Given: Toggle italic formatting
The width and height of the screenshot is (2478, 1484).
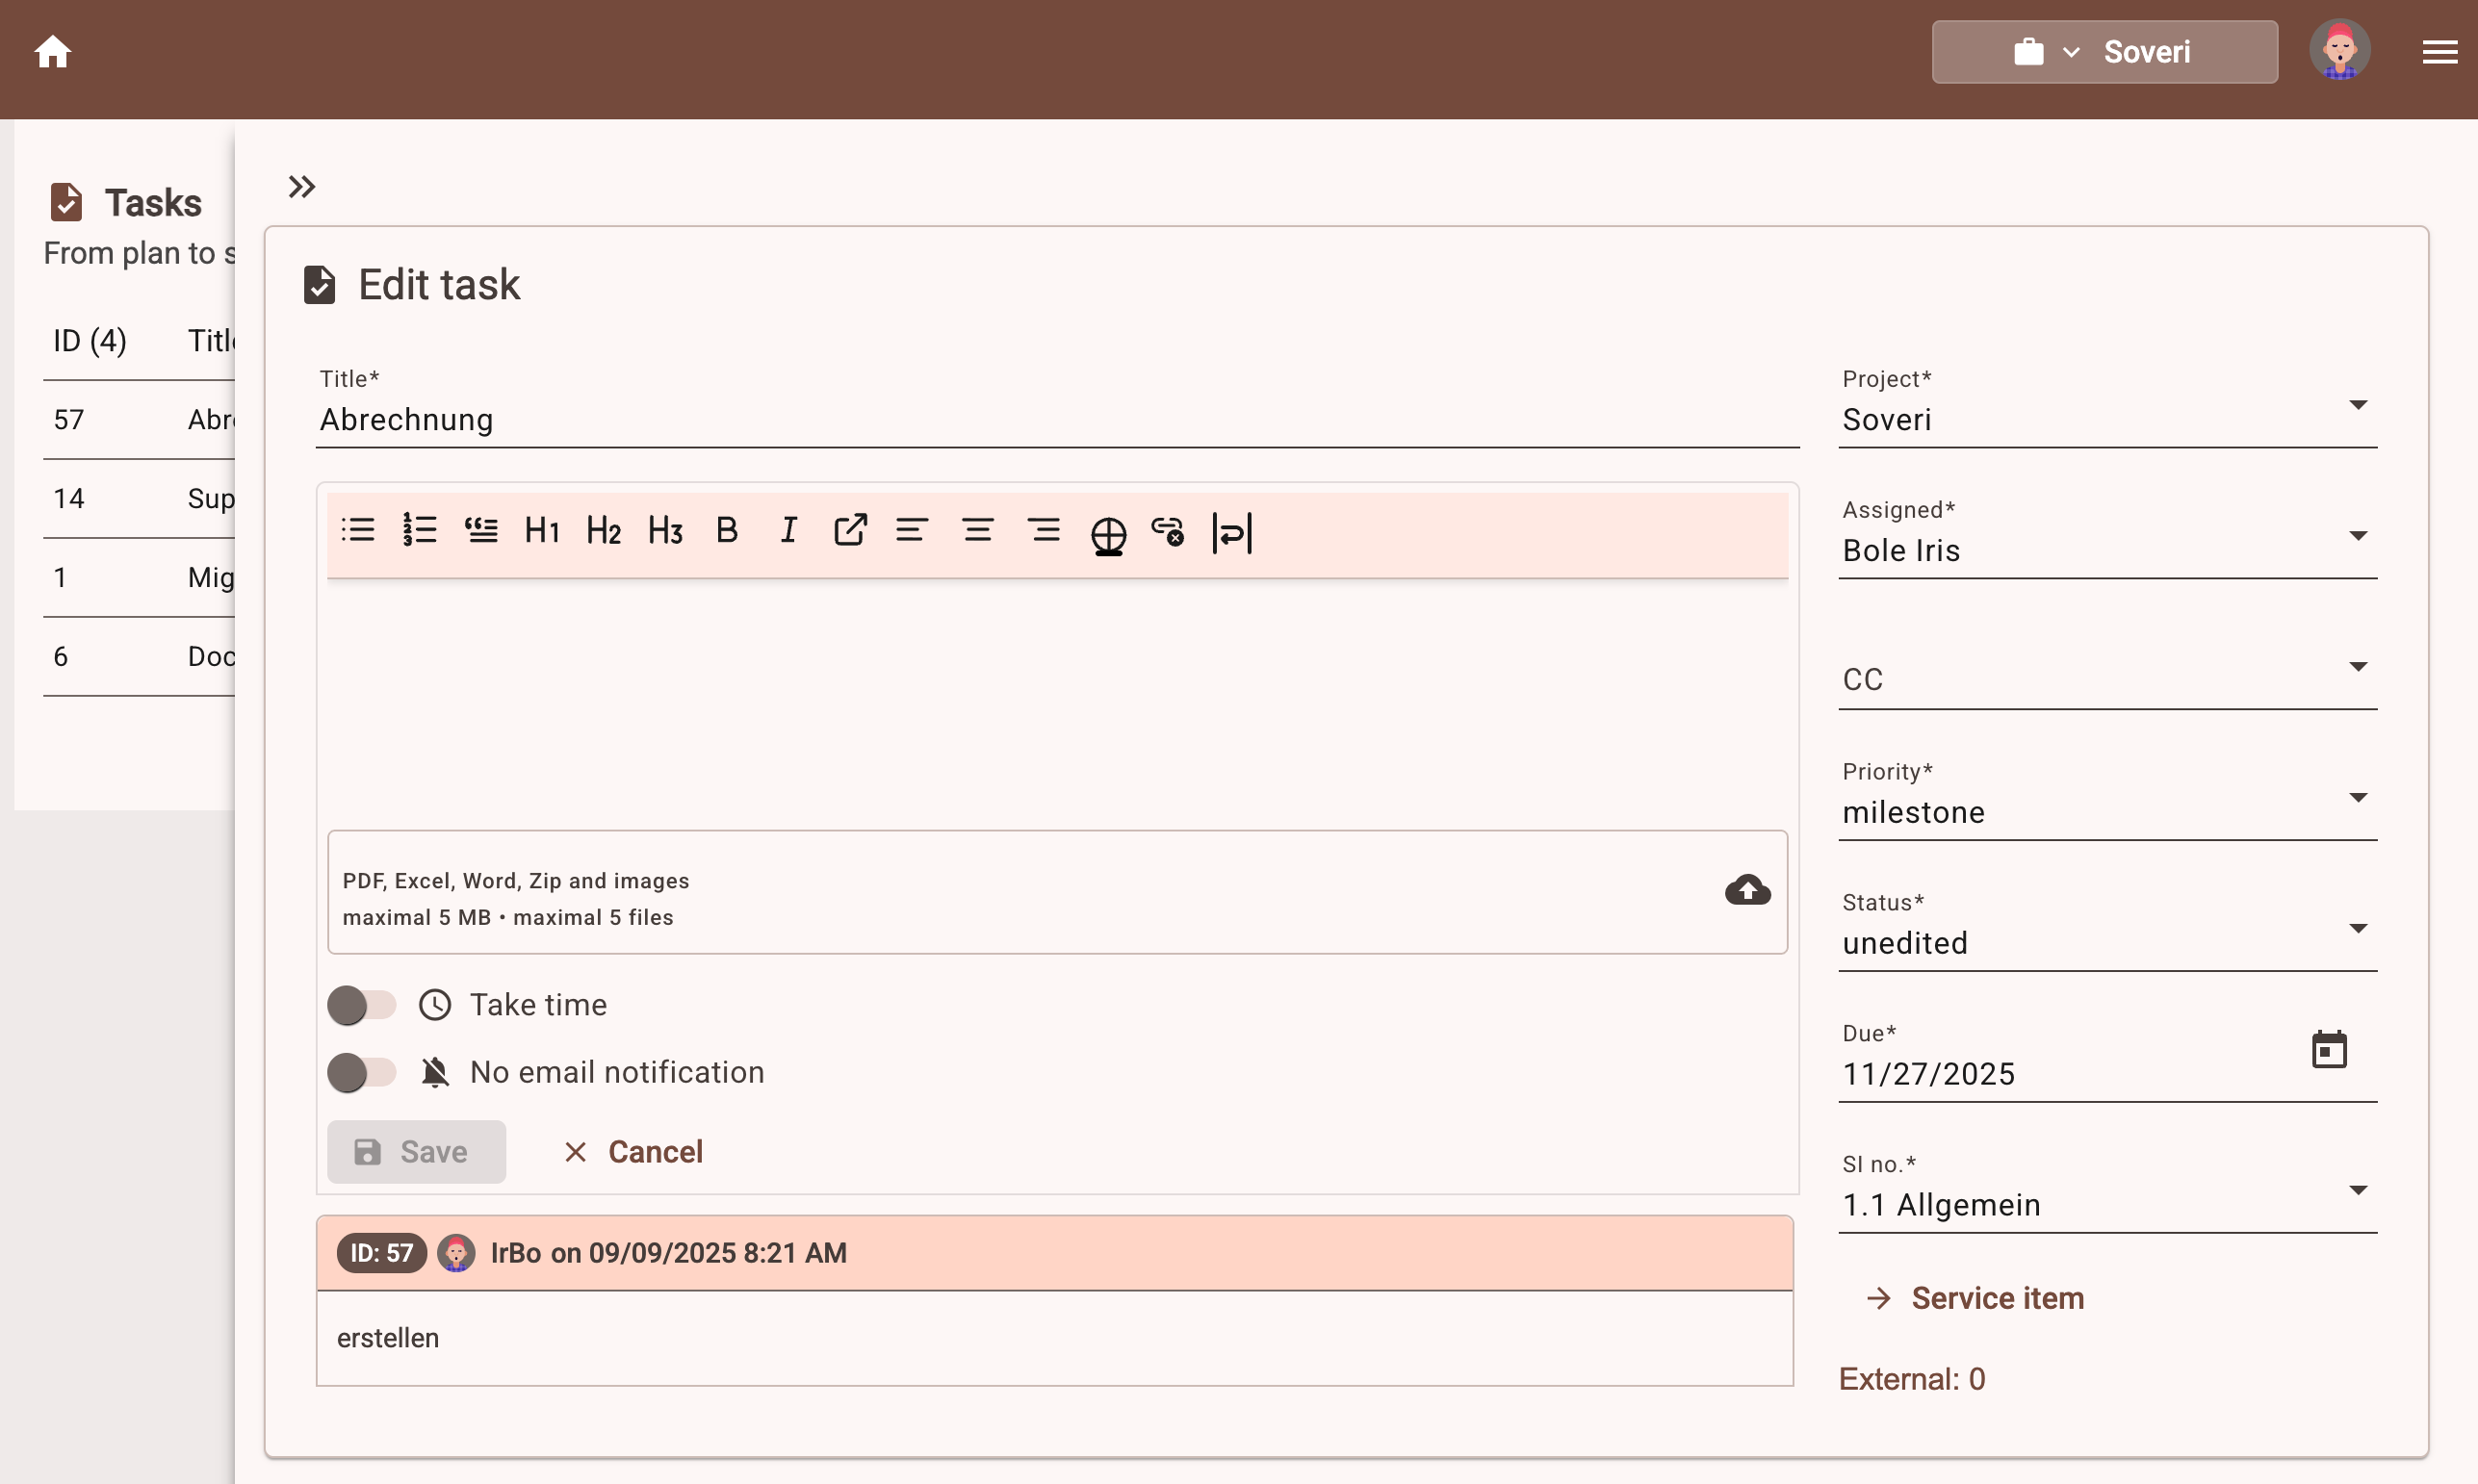Looking at the screenshot, I should tap(788, 530).
